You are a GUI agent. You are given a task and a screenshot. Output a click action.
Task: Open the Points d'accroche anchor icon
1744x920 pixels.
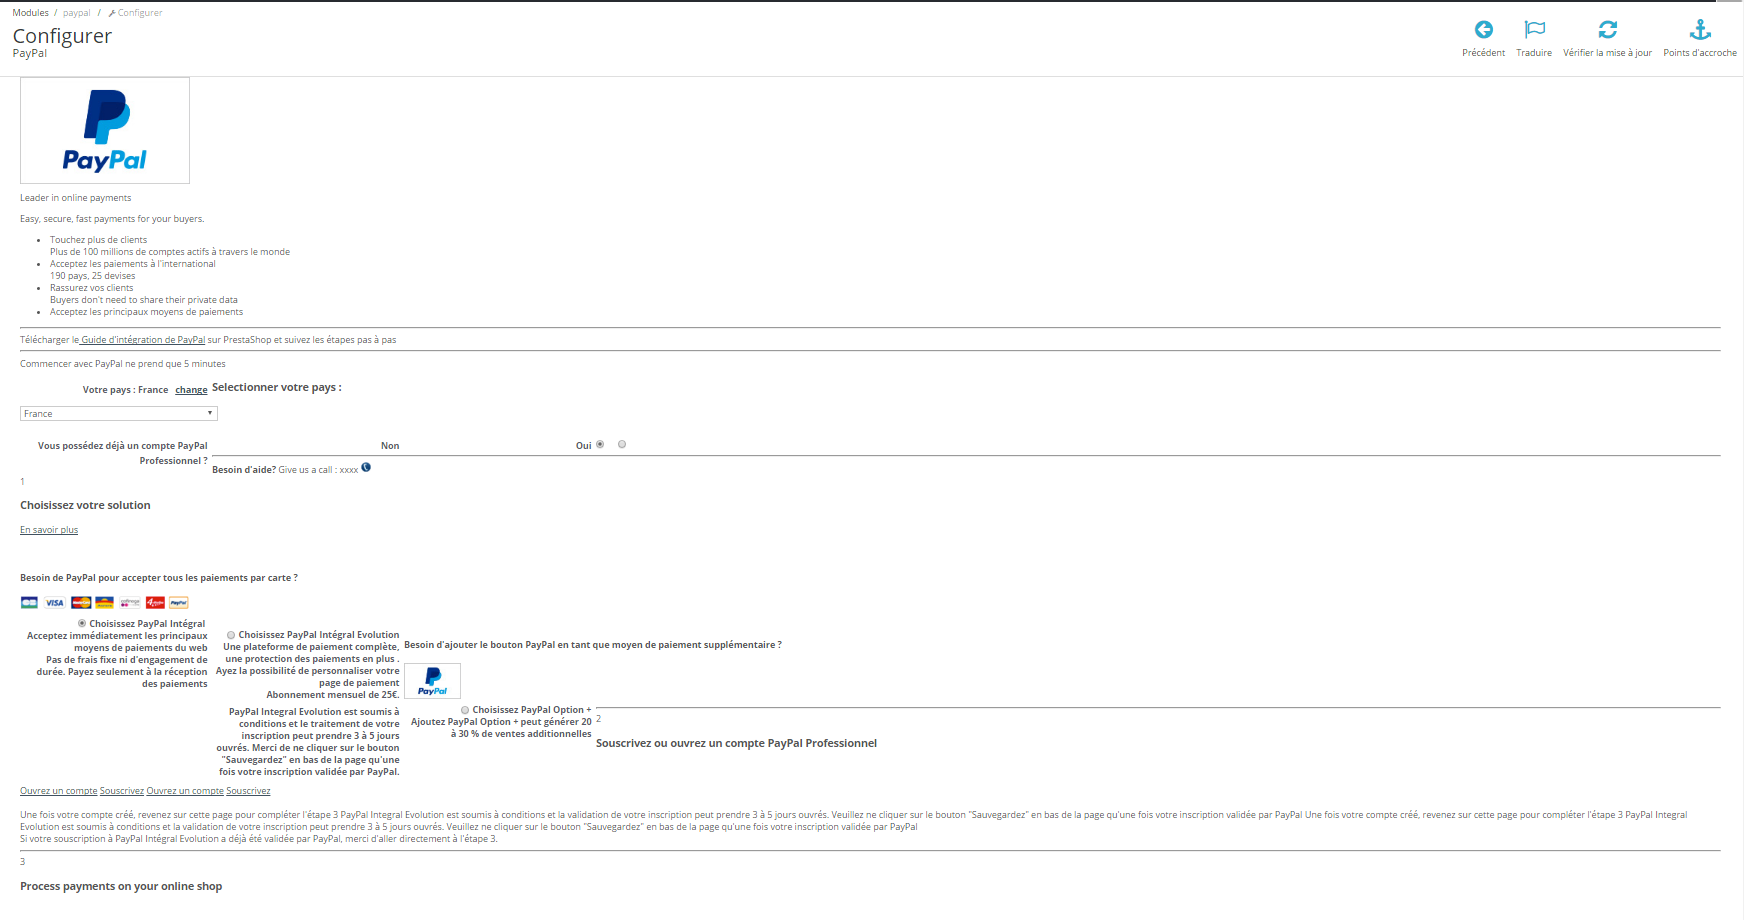pos(1700,30)
